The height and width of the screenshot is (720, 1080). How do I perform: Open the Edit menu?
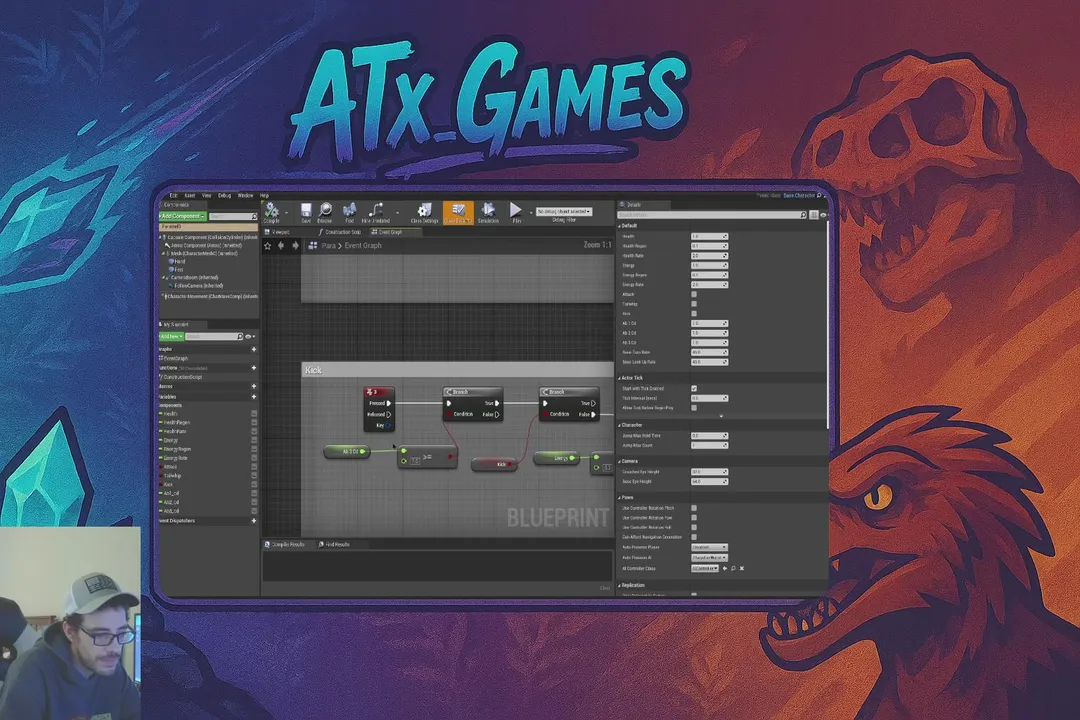coord(174,196)
